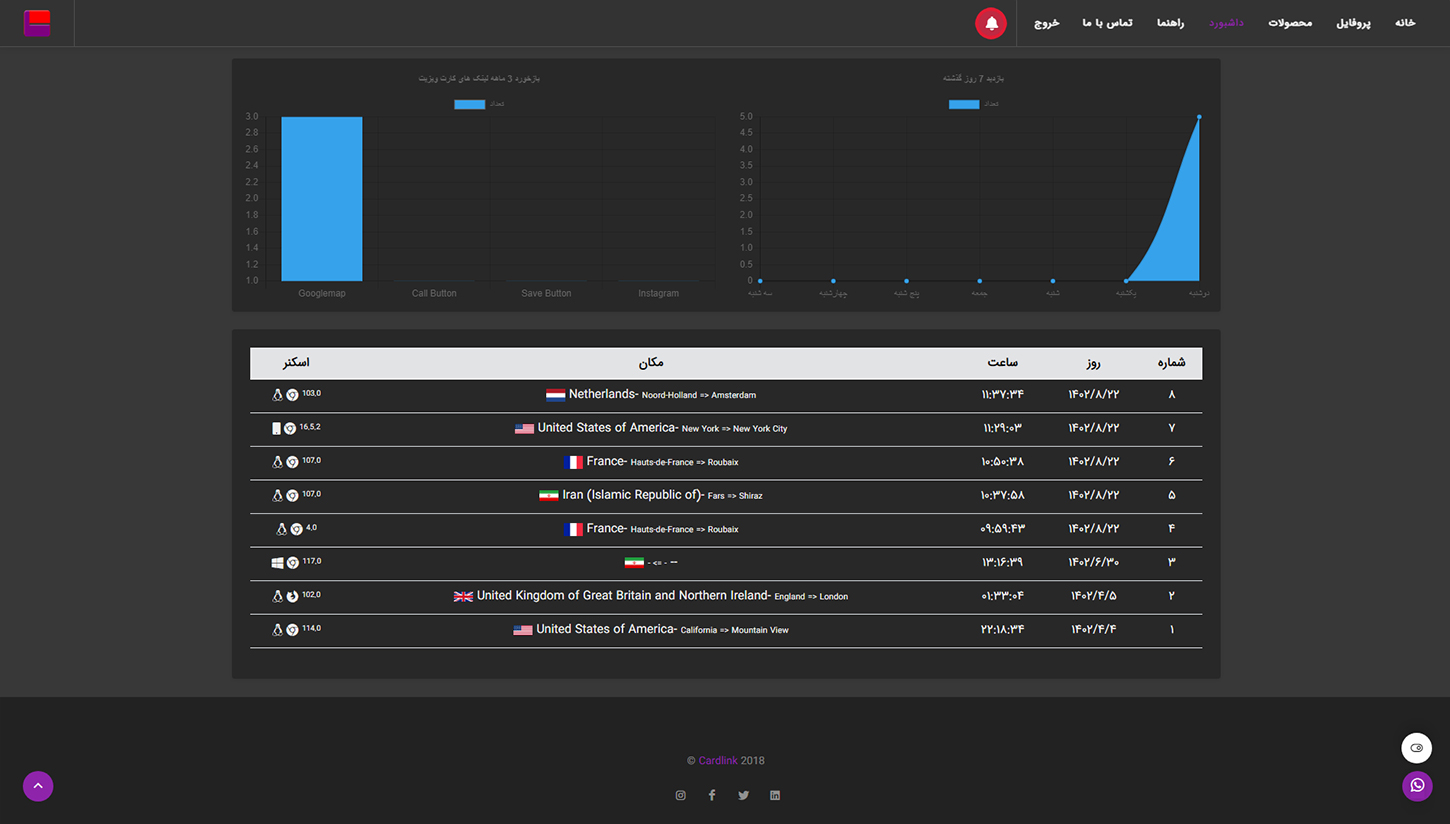
Task: Open Instagram icon in the footer
Action: tap(681, 796)
